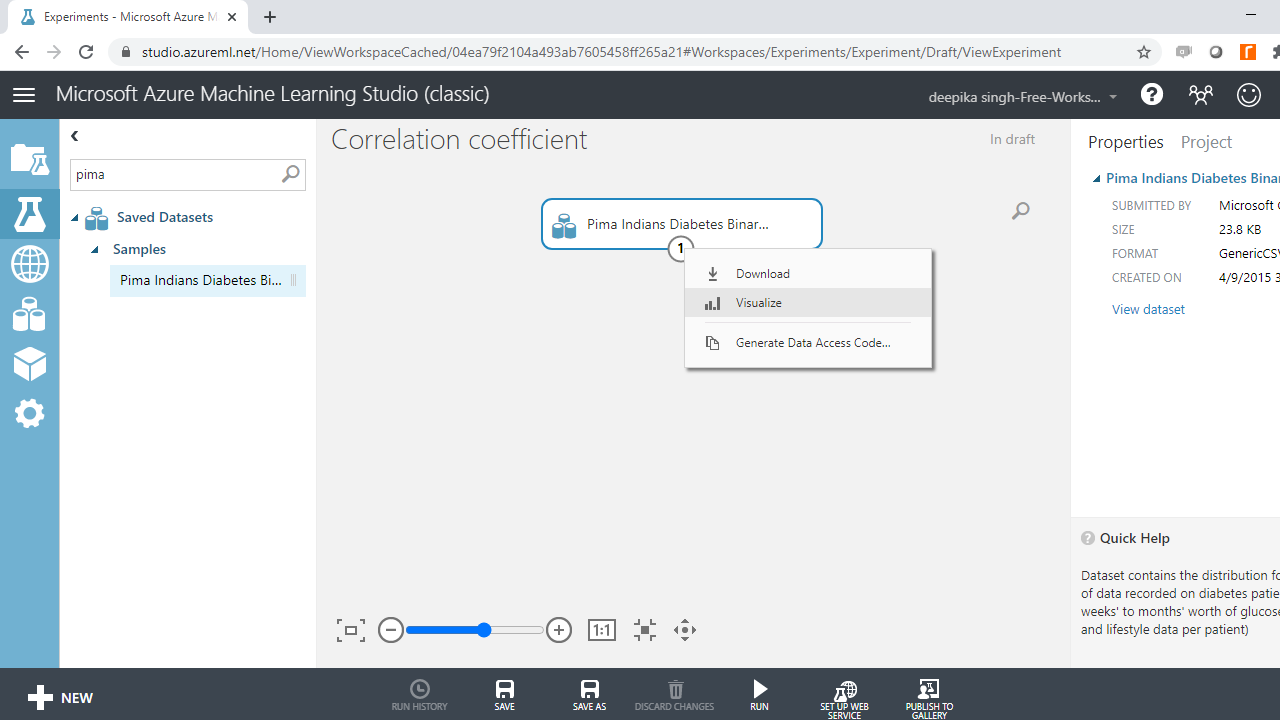The height and width of the screenshot is (720, 1280).
Task: Open Experiments flask icon in sidebar
Action: coord(29,214)
